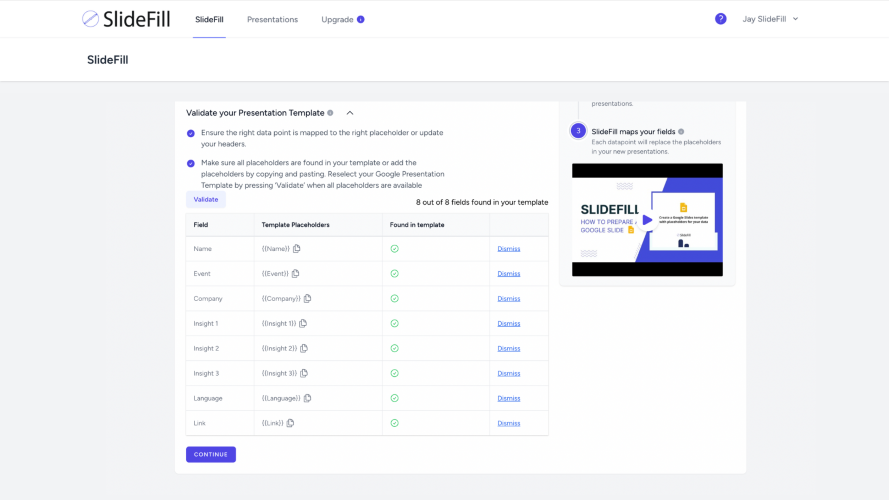Click the green check icon for Language
This screenshot has width=889, height=500.
[395, 398]
